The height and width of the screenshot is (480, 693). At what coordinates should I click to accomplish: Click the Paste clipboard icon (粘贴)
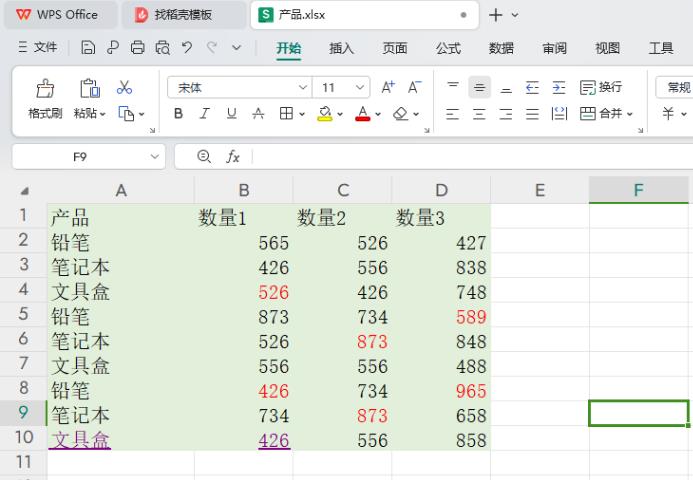pyautogui.click(x=90, y=88)
